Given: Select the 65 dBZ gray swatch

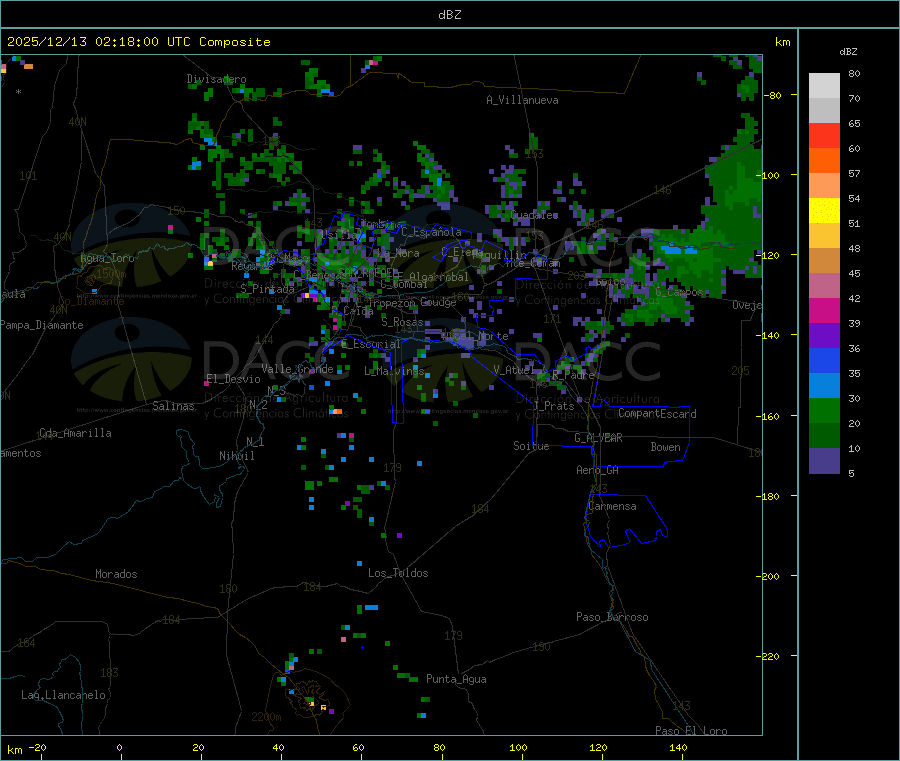Looking at the screenshot, I should 824,111.
